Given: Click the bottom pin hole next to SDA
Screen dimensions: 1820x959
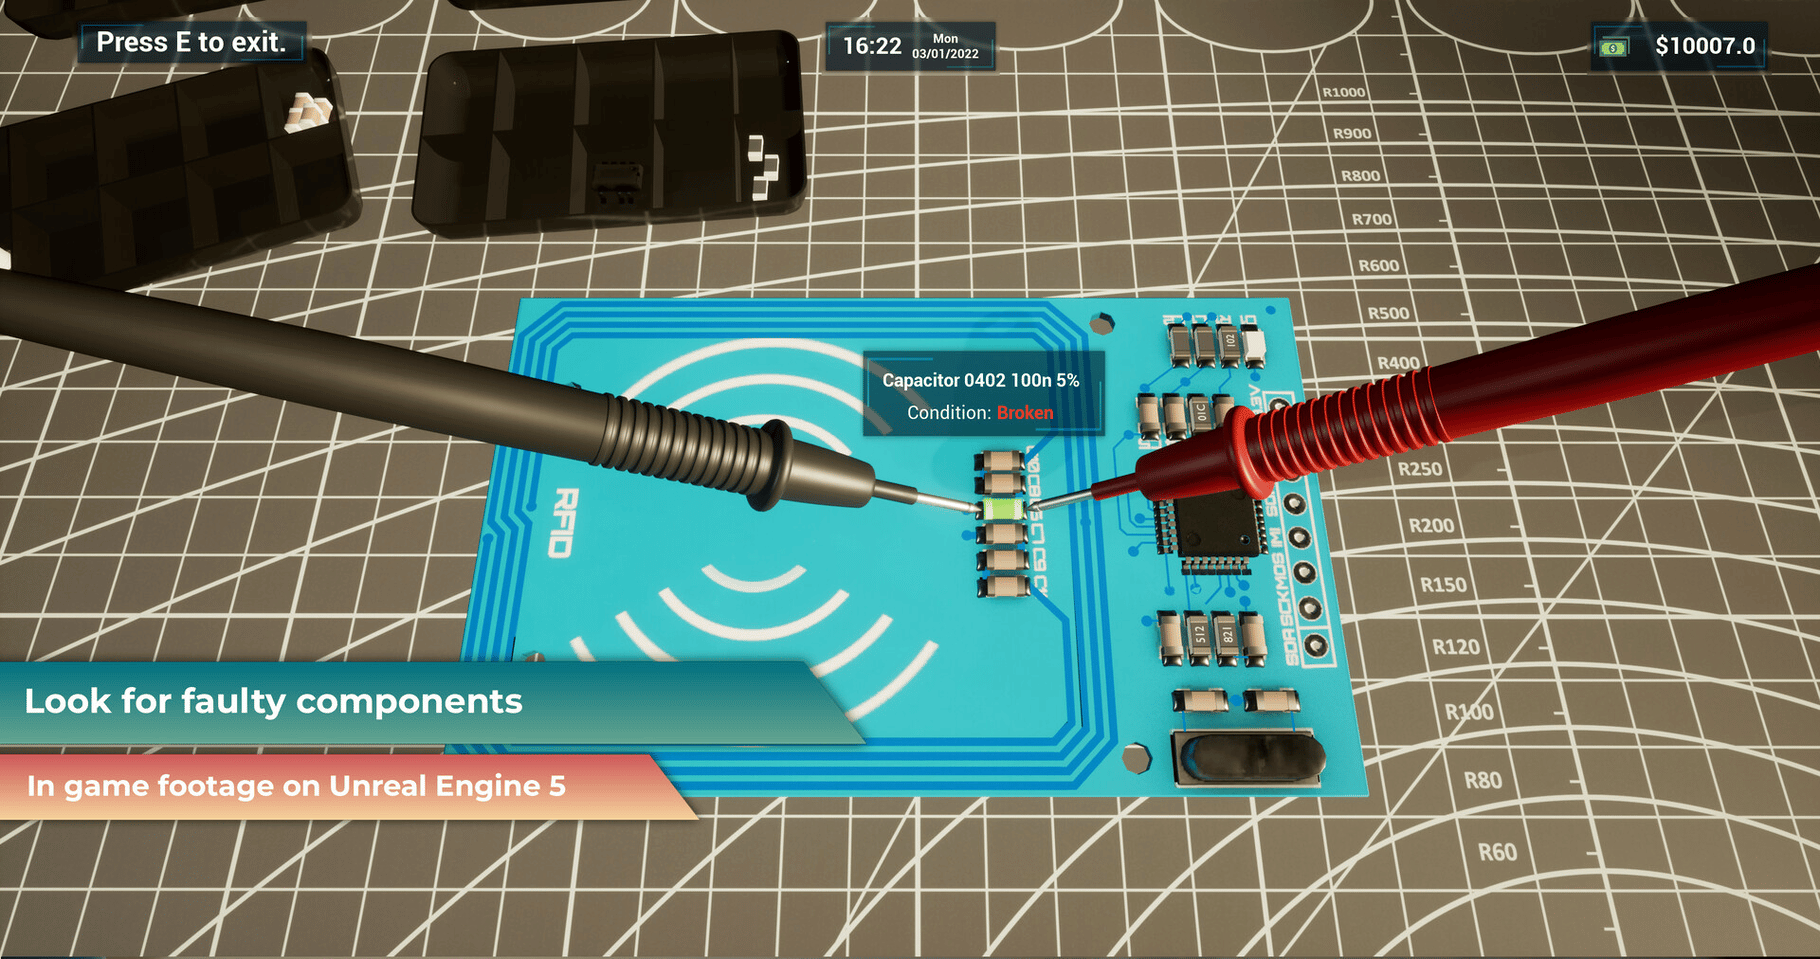Looking at the screenshot, I should coord(1316,645).
